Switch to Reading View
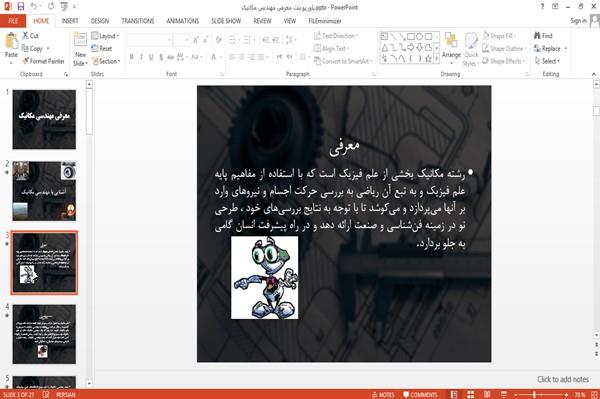This screenshot has width=600, height=399. [x=487, y=394]
